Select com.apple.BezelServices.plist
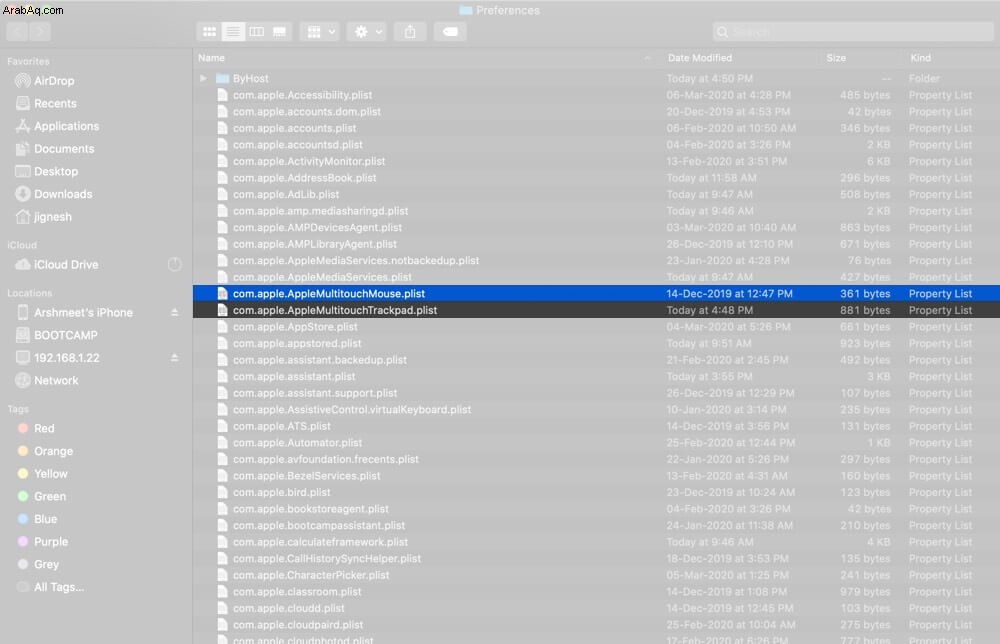The width and height of the screenshot is (1000, 644). coord(596,476)
